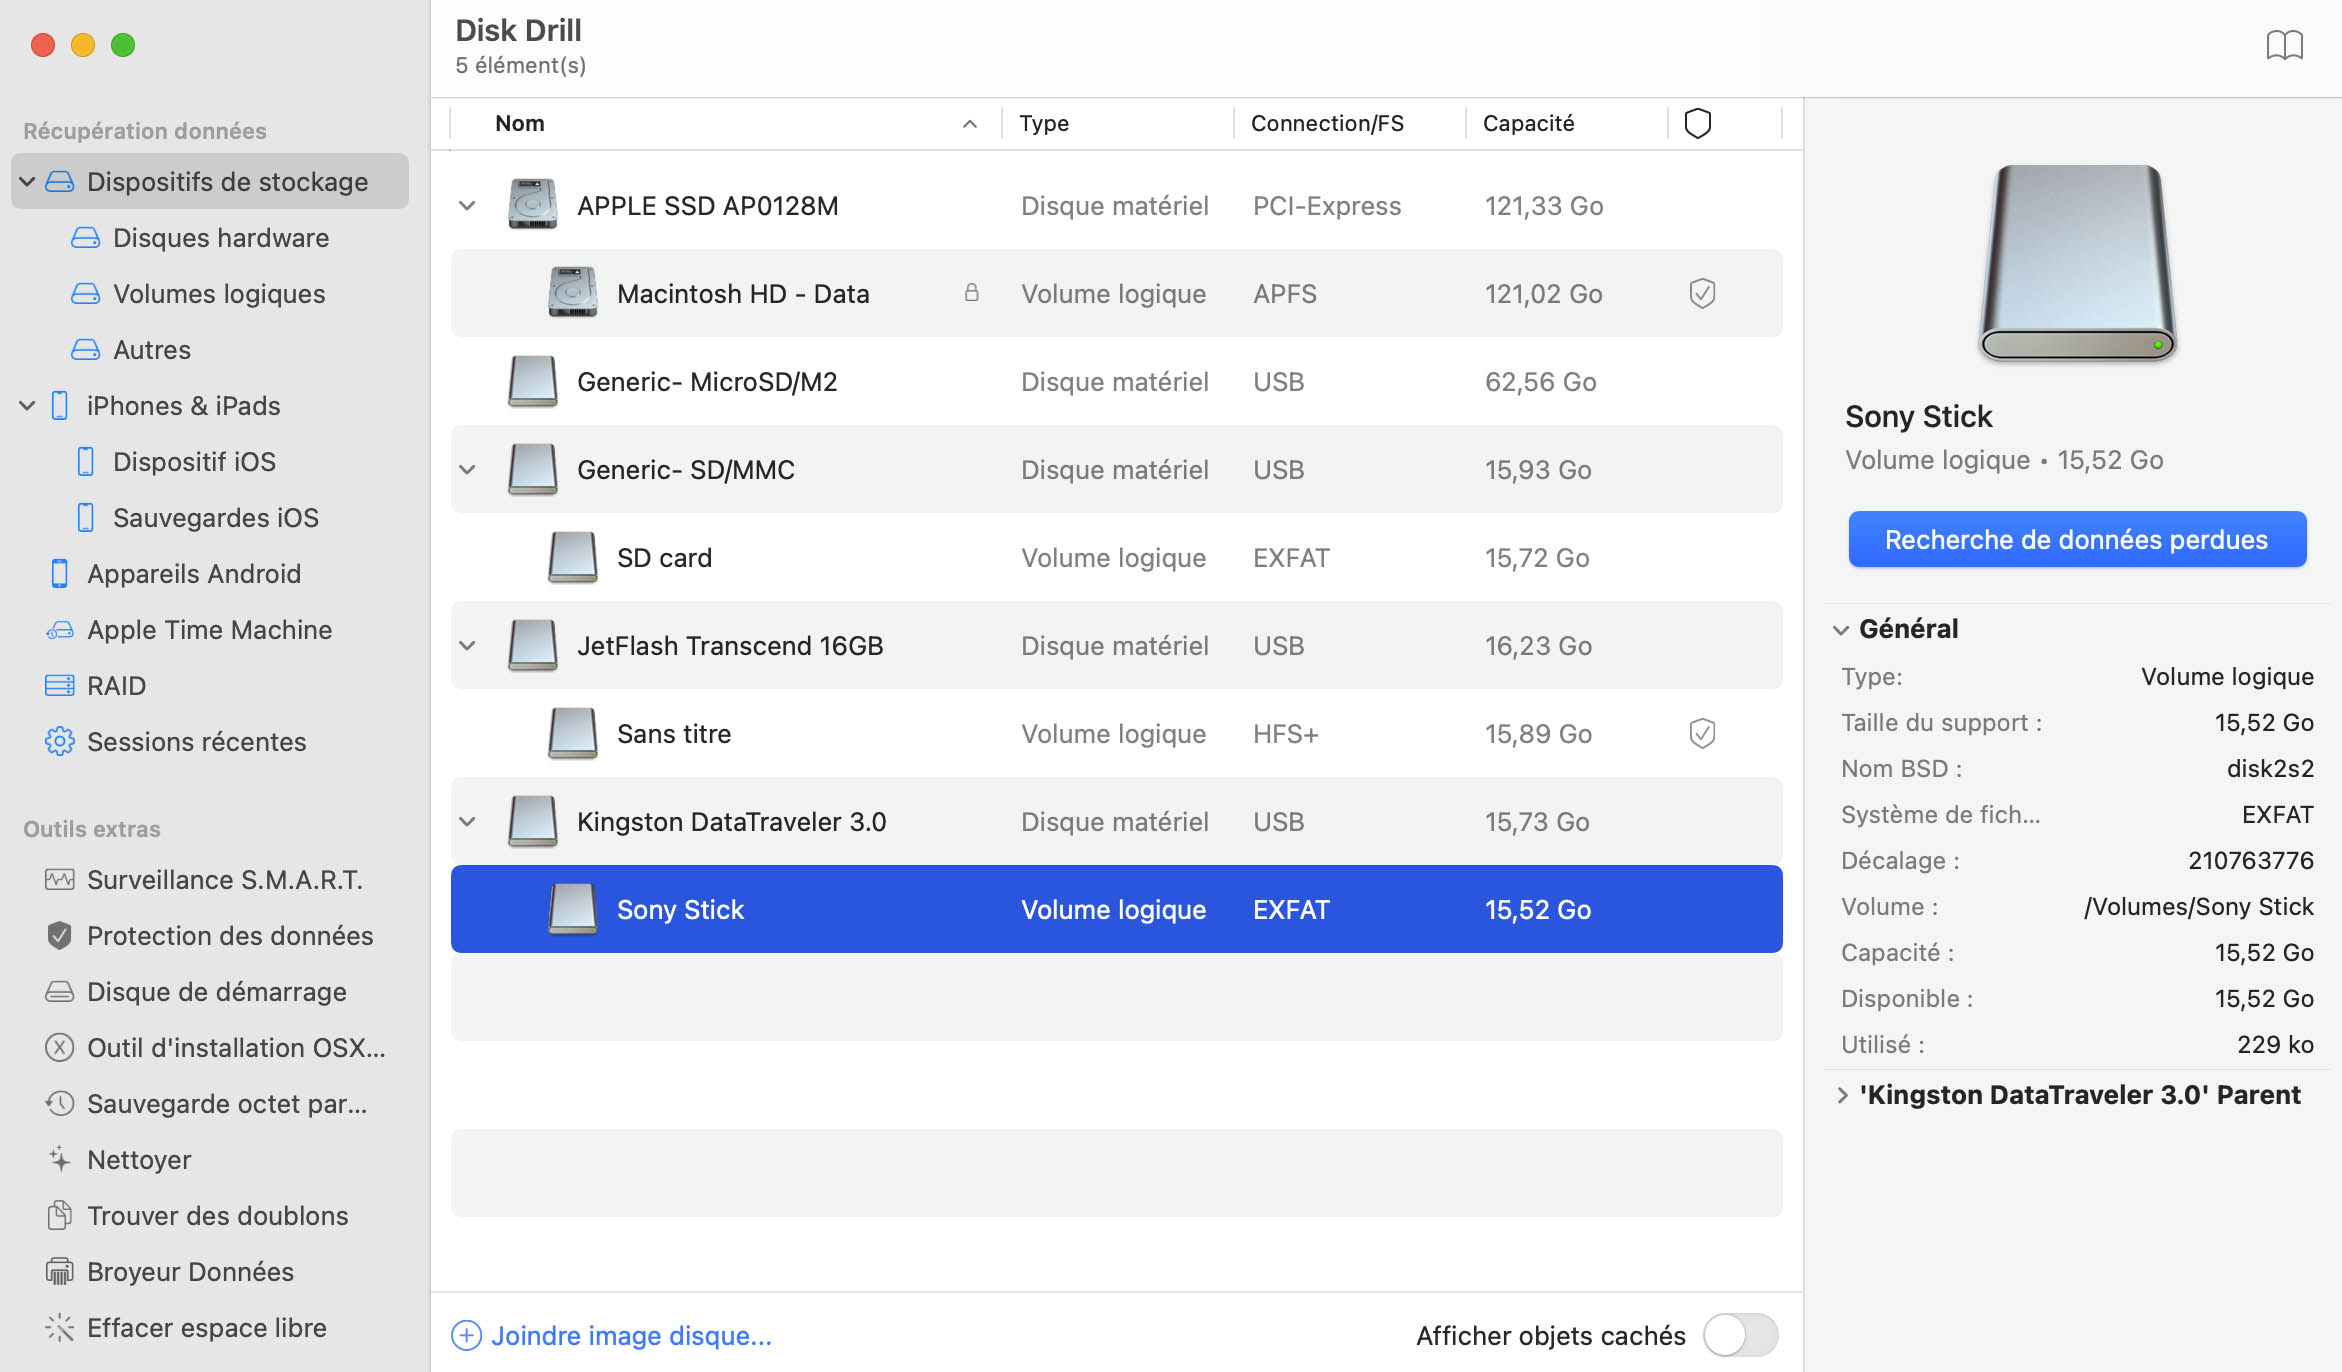The width and height of the screenshot is (2342, 1372).
Task: Click the Macintosh HD lock icon
Action: click(971, 293)
